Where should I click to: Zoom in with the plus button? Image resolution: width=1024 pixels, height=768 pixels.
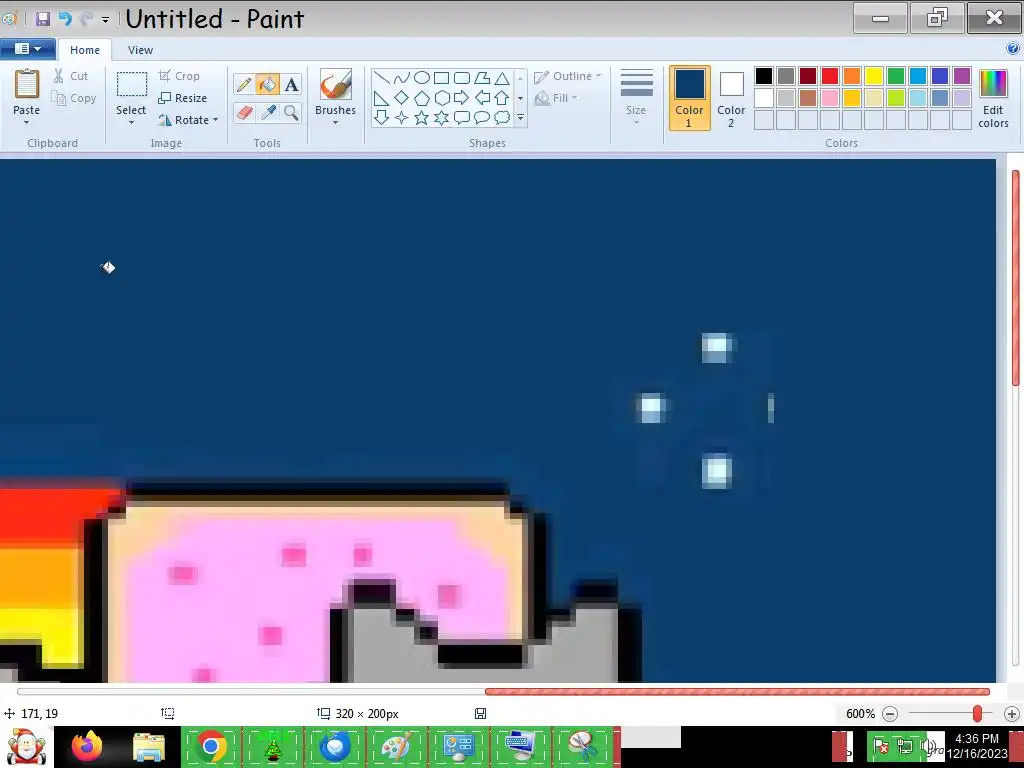(x=1012, y=714)
